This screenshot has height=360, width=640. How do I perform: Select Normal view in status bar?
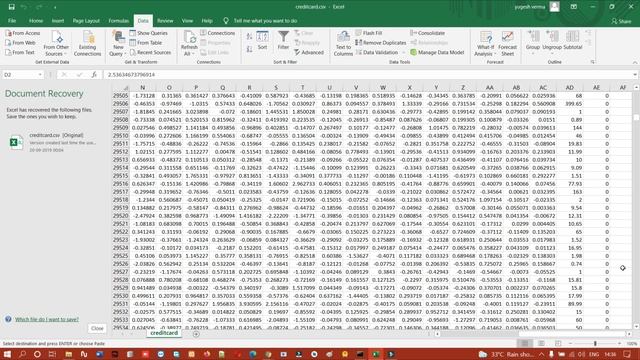525,344
